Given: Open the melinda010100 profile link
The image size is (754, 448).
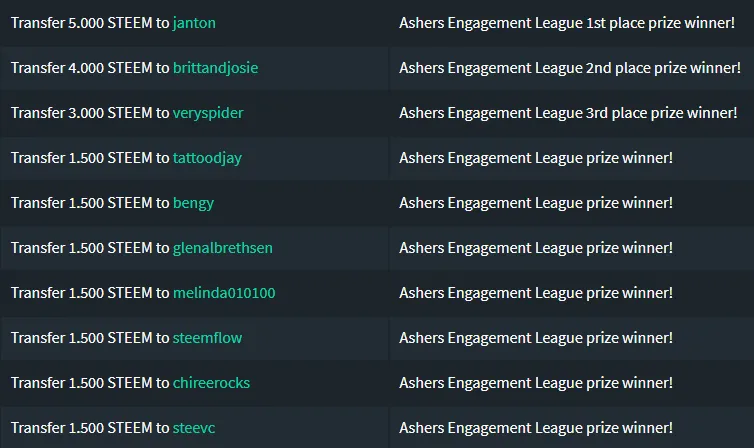Looking at the screenshot, I should tap(224, 293).
